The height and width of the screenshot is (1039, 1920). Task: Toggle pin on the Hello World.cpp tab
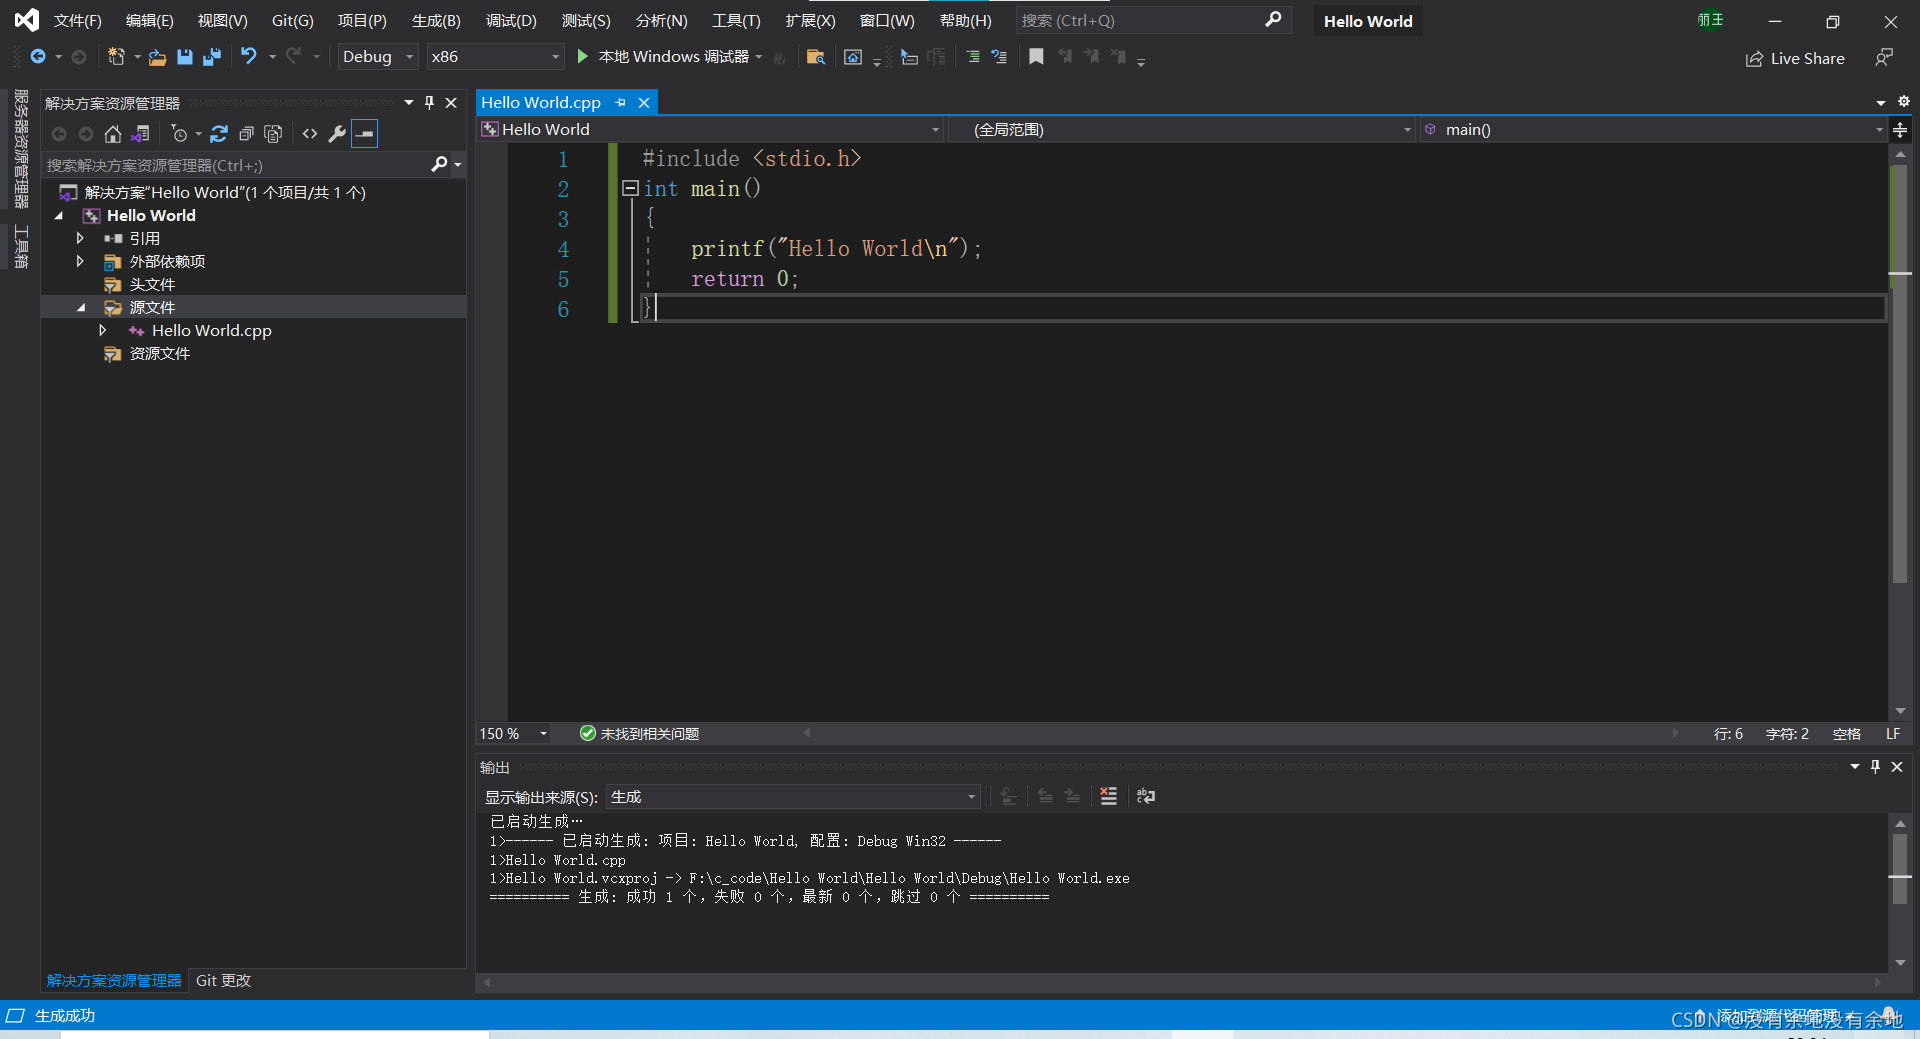(621, 102)
